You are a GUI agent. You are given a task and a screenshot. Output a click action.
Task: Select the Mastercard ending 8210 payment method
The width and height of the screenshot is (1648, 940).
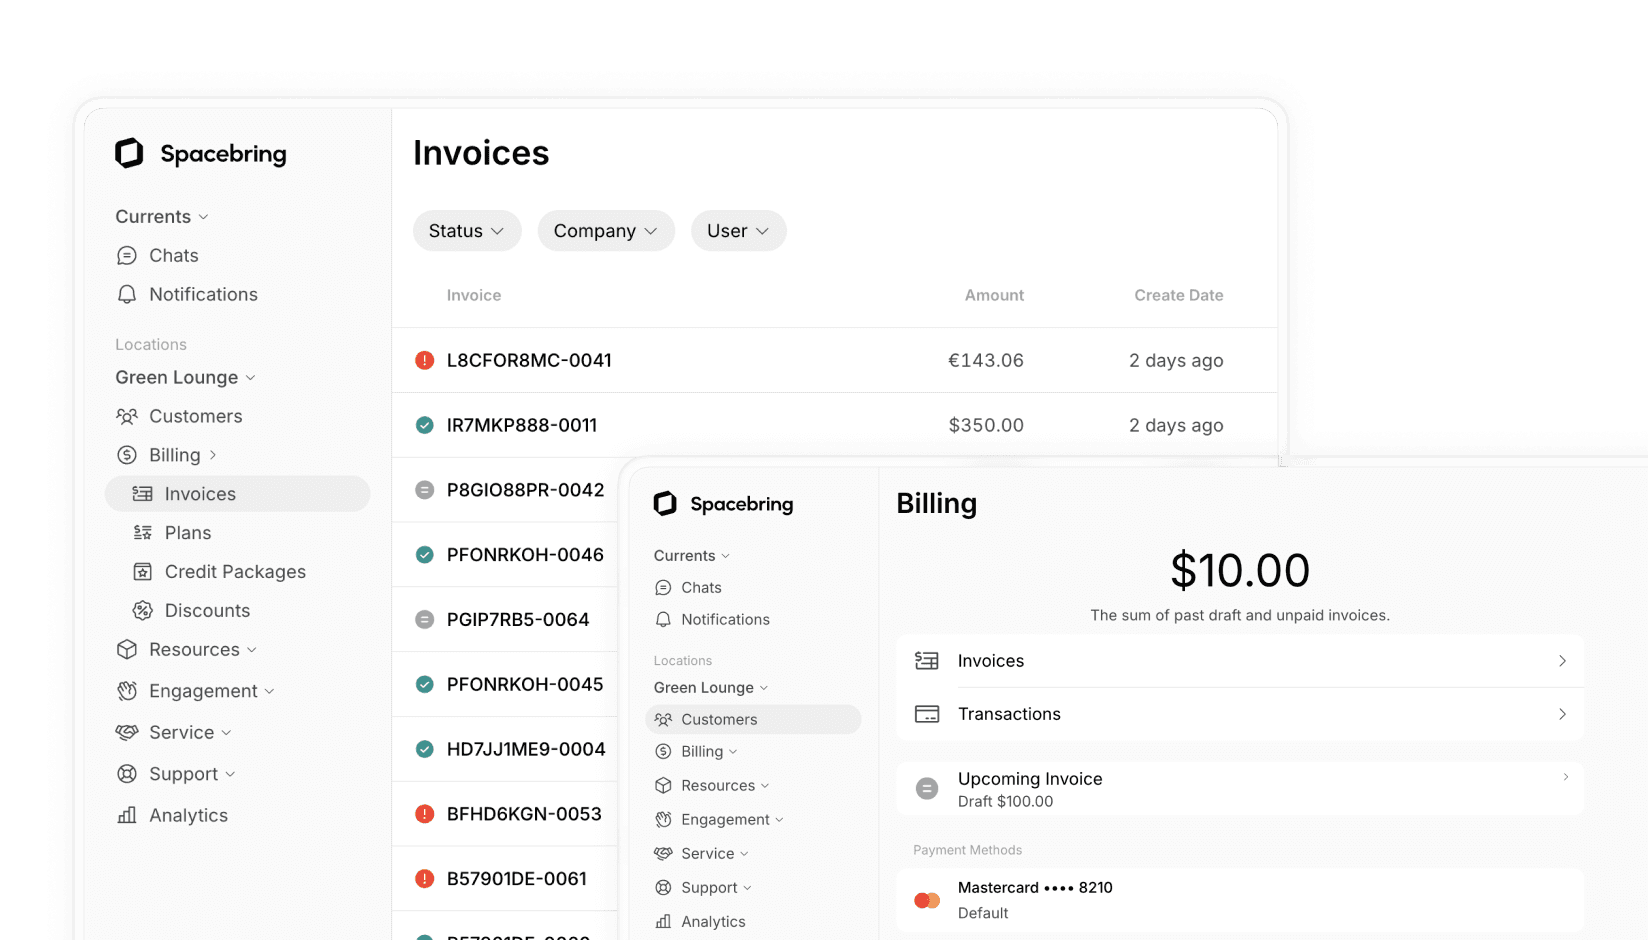click(1036, 899)
